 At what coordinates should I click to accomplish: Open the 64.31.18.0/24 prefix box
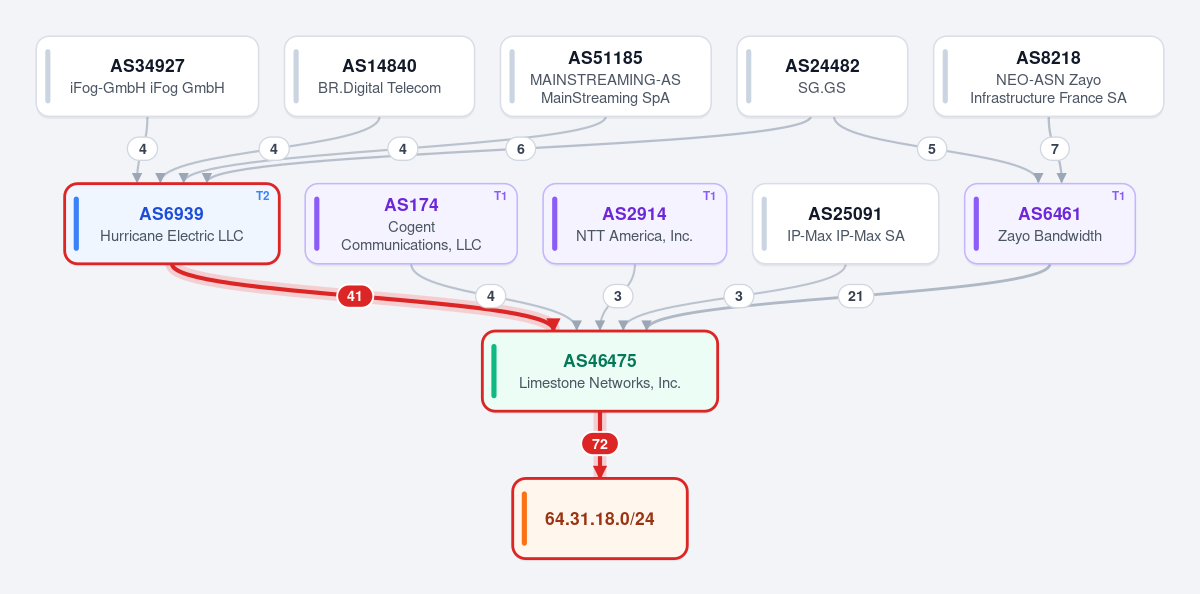tap(600, 519)
